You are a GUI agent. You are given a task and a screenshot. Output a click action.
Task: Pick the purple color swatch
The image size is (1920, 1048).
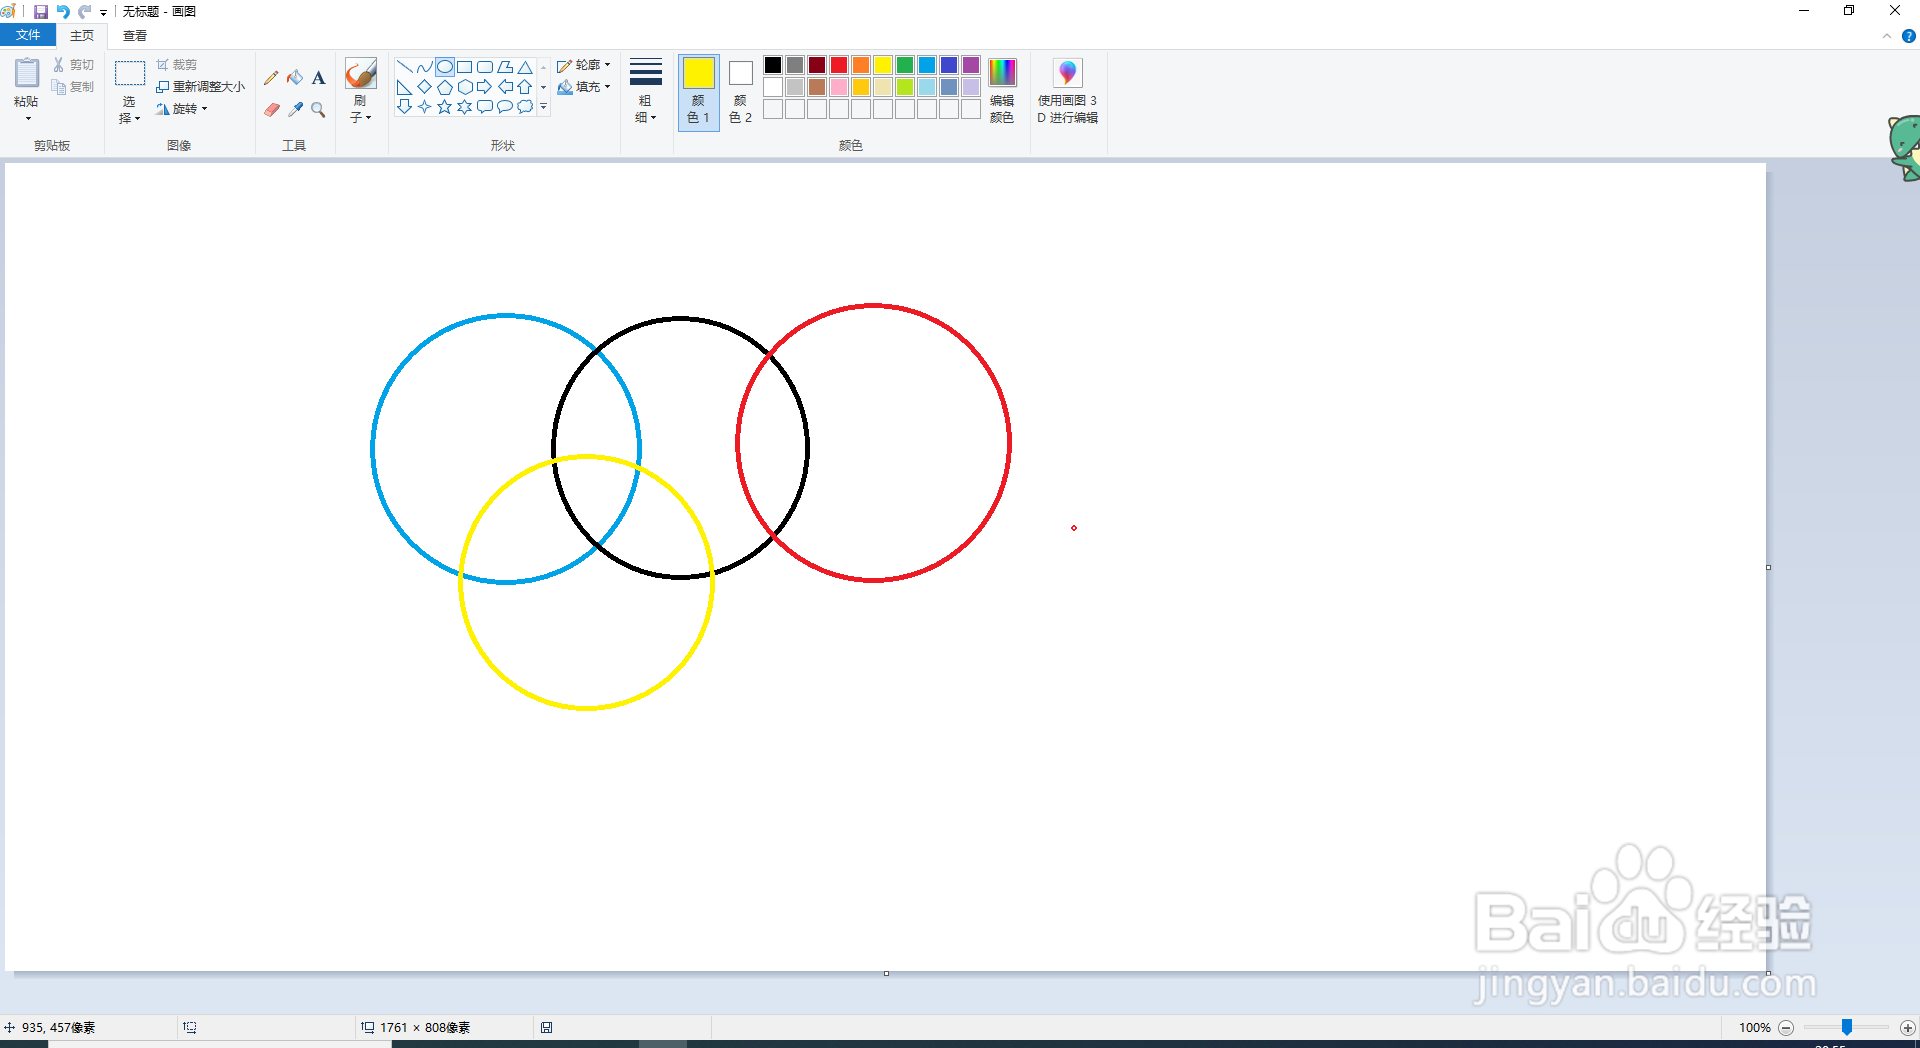tap(971, 65)
